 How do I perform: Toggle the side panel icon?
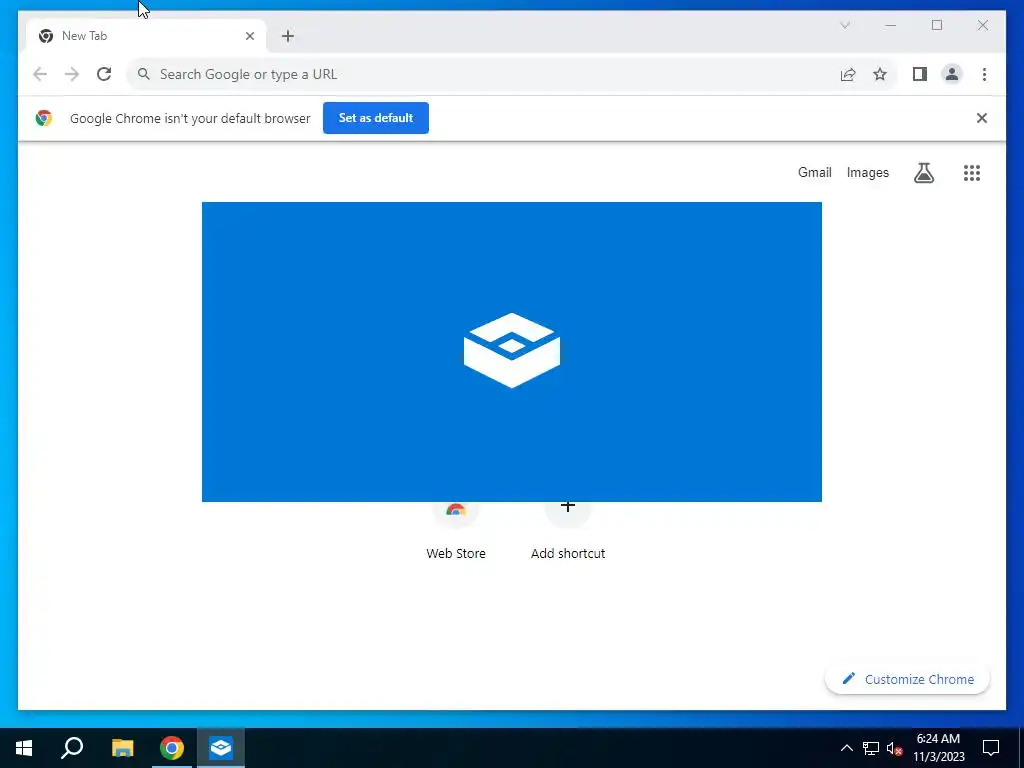920,74
